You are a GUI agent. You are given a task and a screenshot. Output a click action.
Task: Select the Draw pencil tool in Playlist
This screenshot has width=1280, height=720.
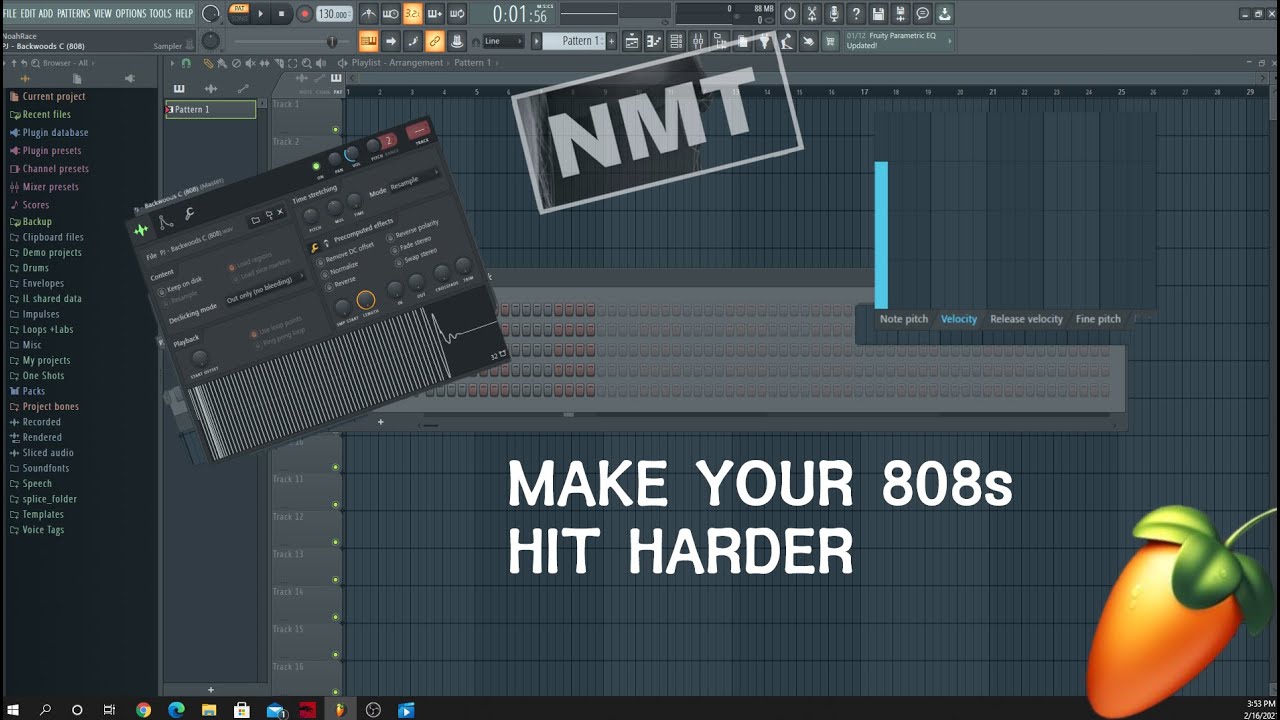(209, 63)
